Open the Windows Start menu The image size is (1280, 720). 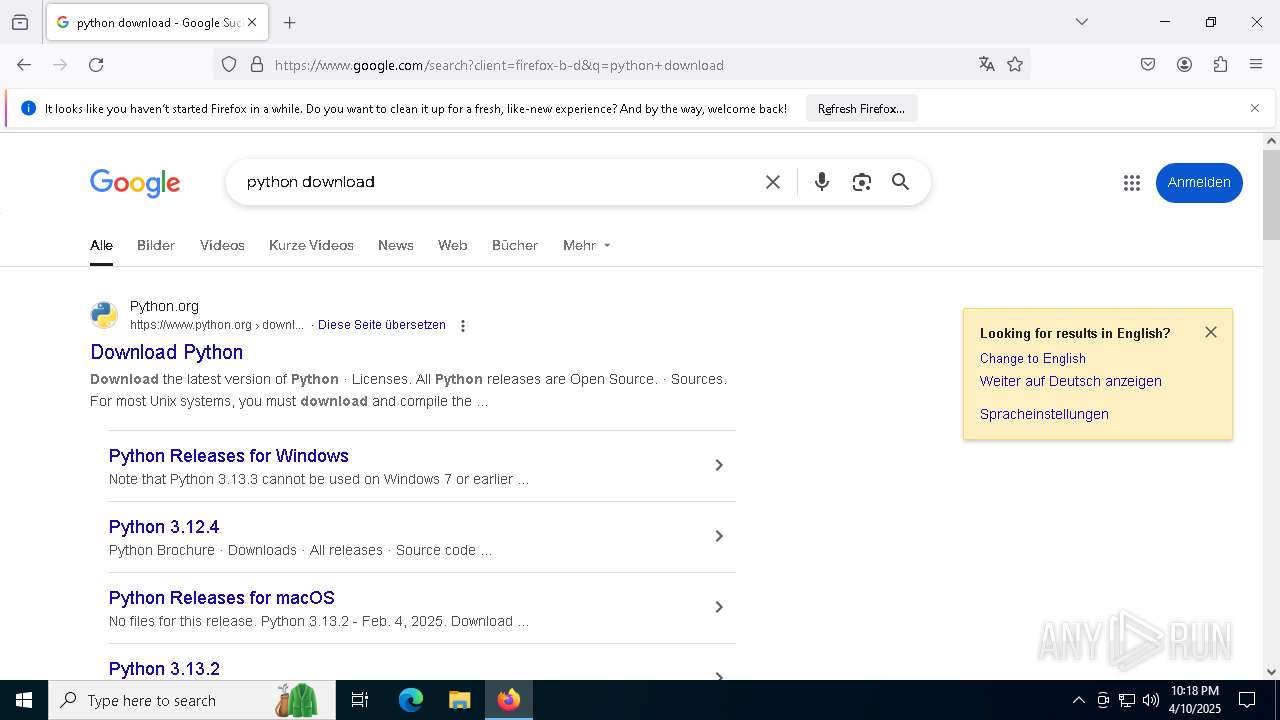(24, 700)
